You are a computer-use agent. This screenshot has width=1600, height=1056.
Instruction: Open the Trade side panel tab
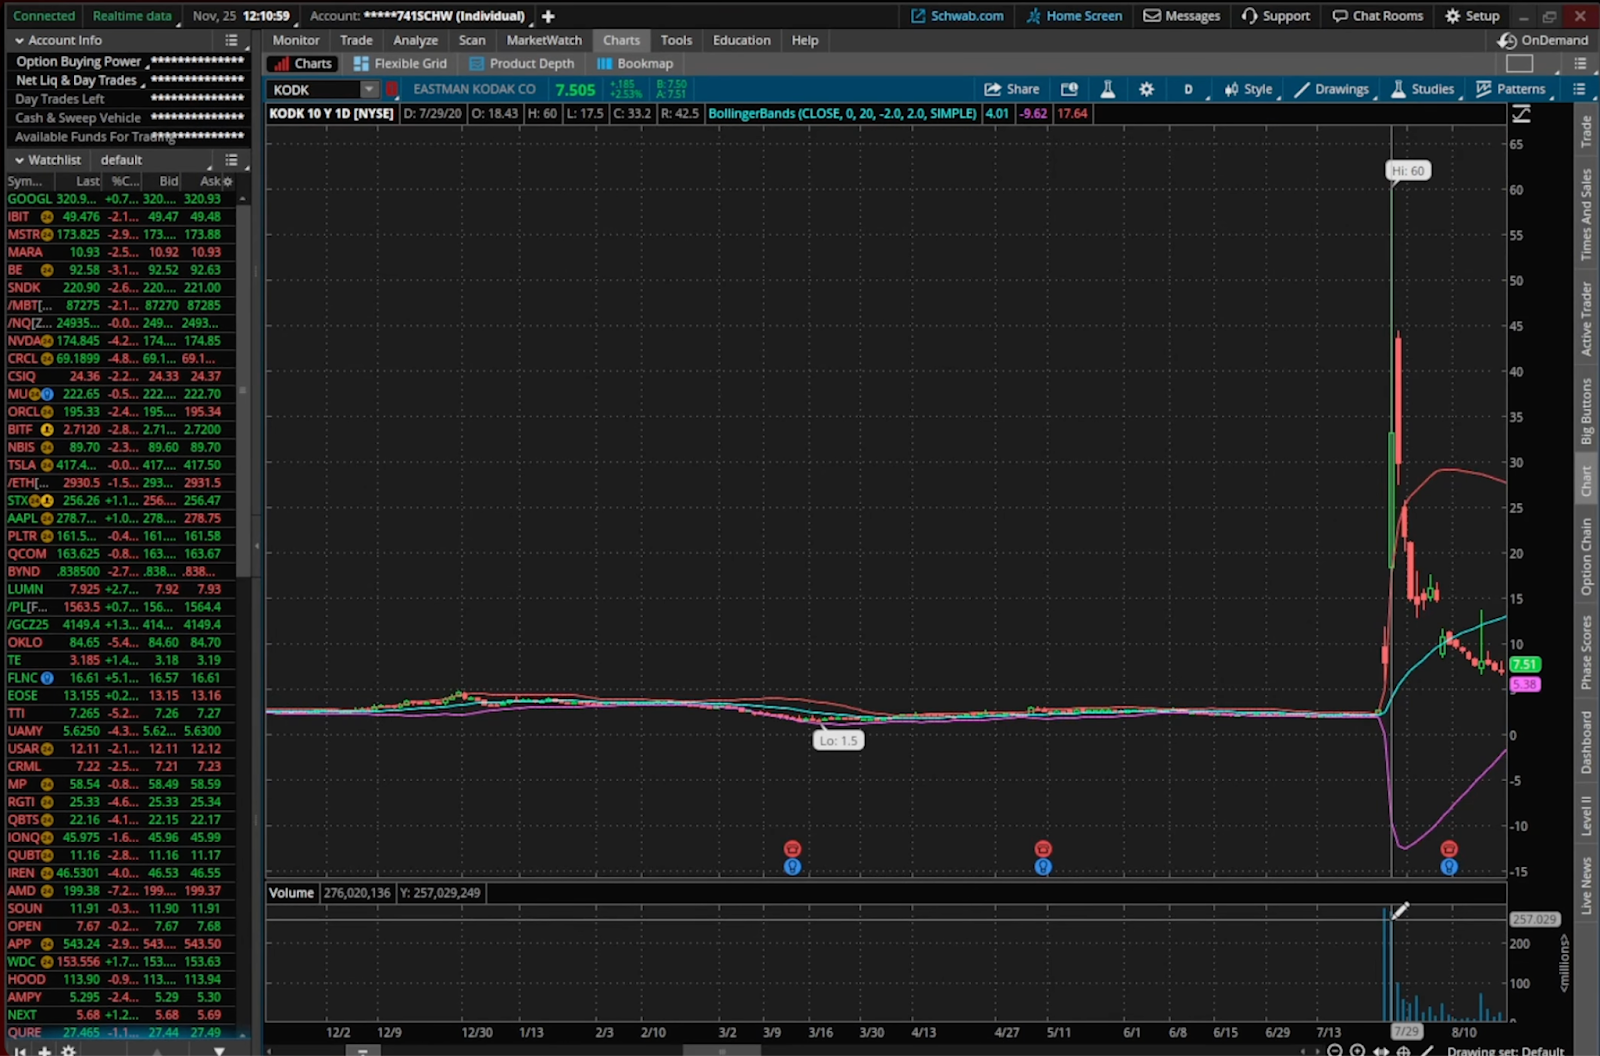point(1586,131)
